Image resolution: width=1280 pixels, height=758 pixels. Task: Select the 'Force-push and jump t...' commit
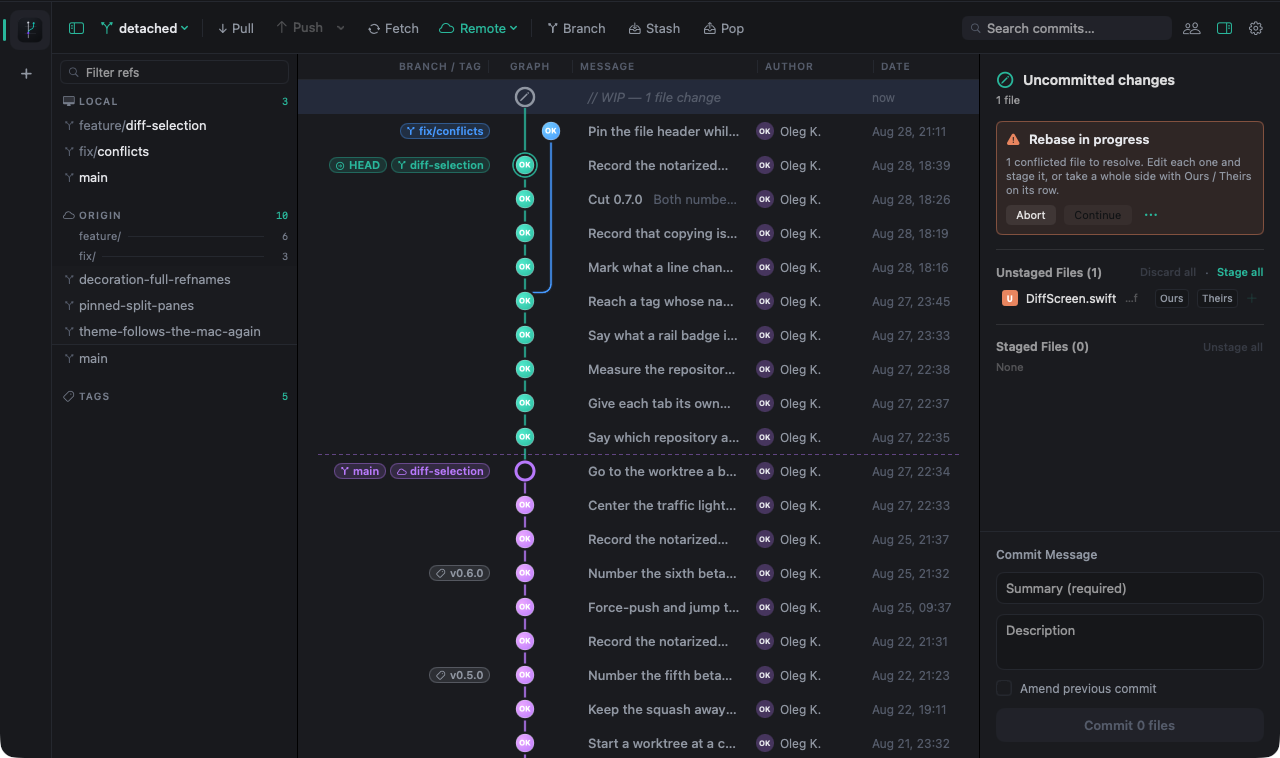[x=638, y=607]
